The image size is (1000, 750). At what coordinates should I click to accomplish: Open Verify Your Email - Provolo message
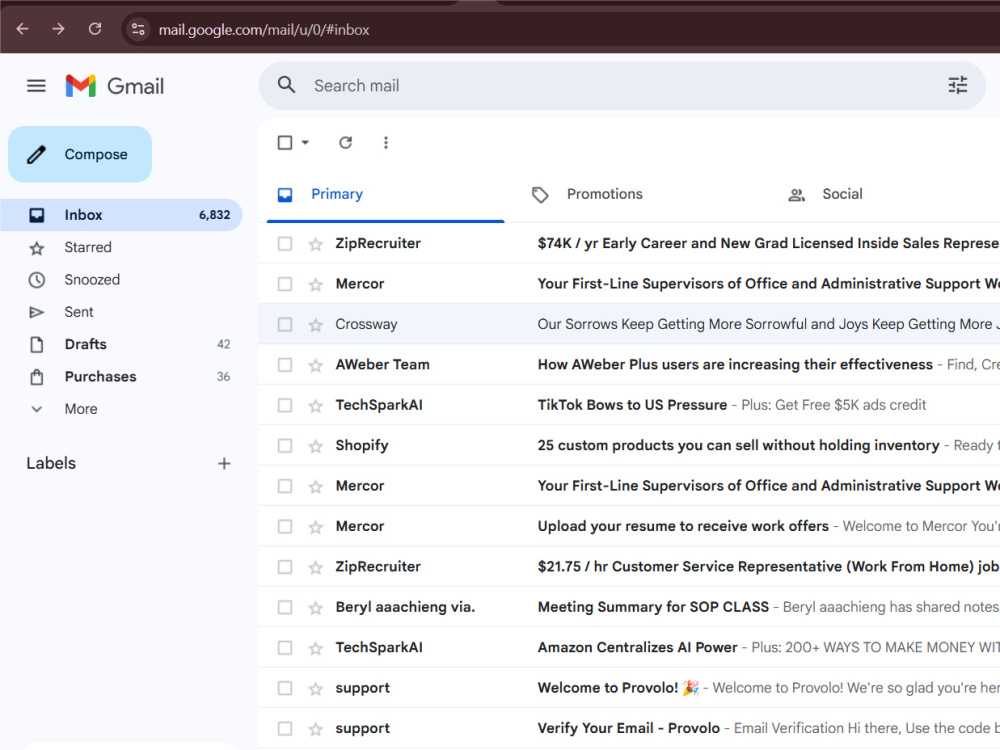coord(628,728)
